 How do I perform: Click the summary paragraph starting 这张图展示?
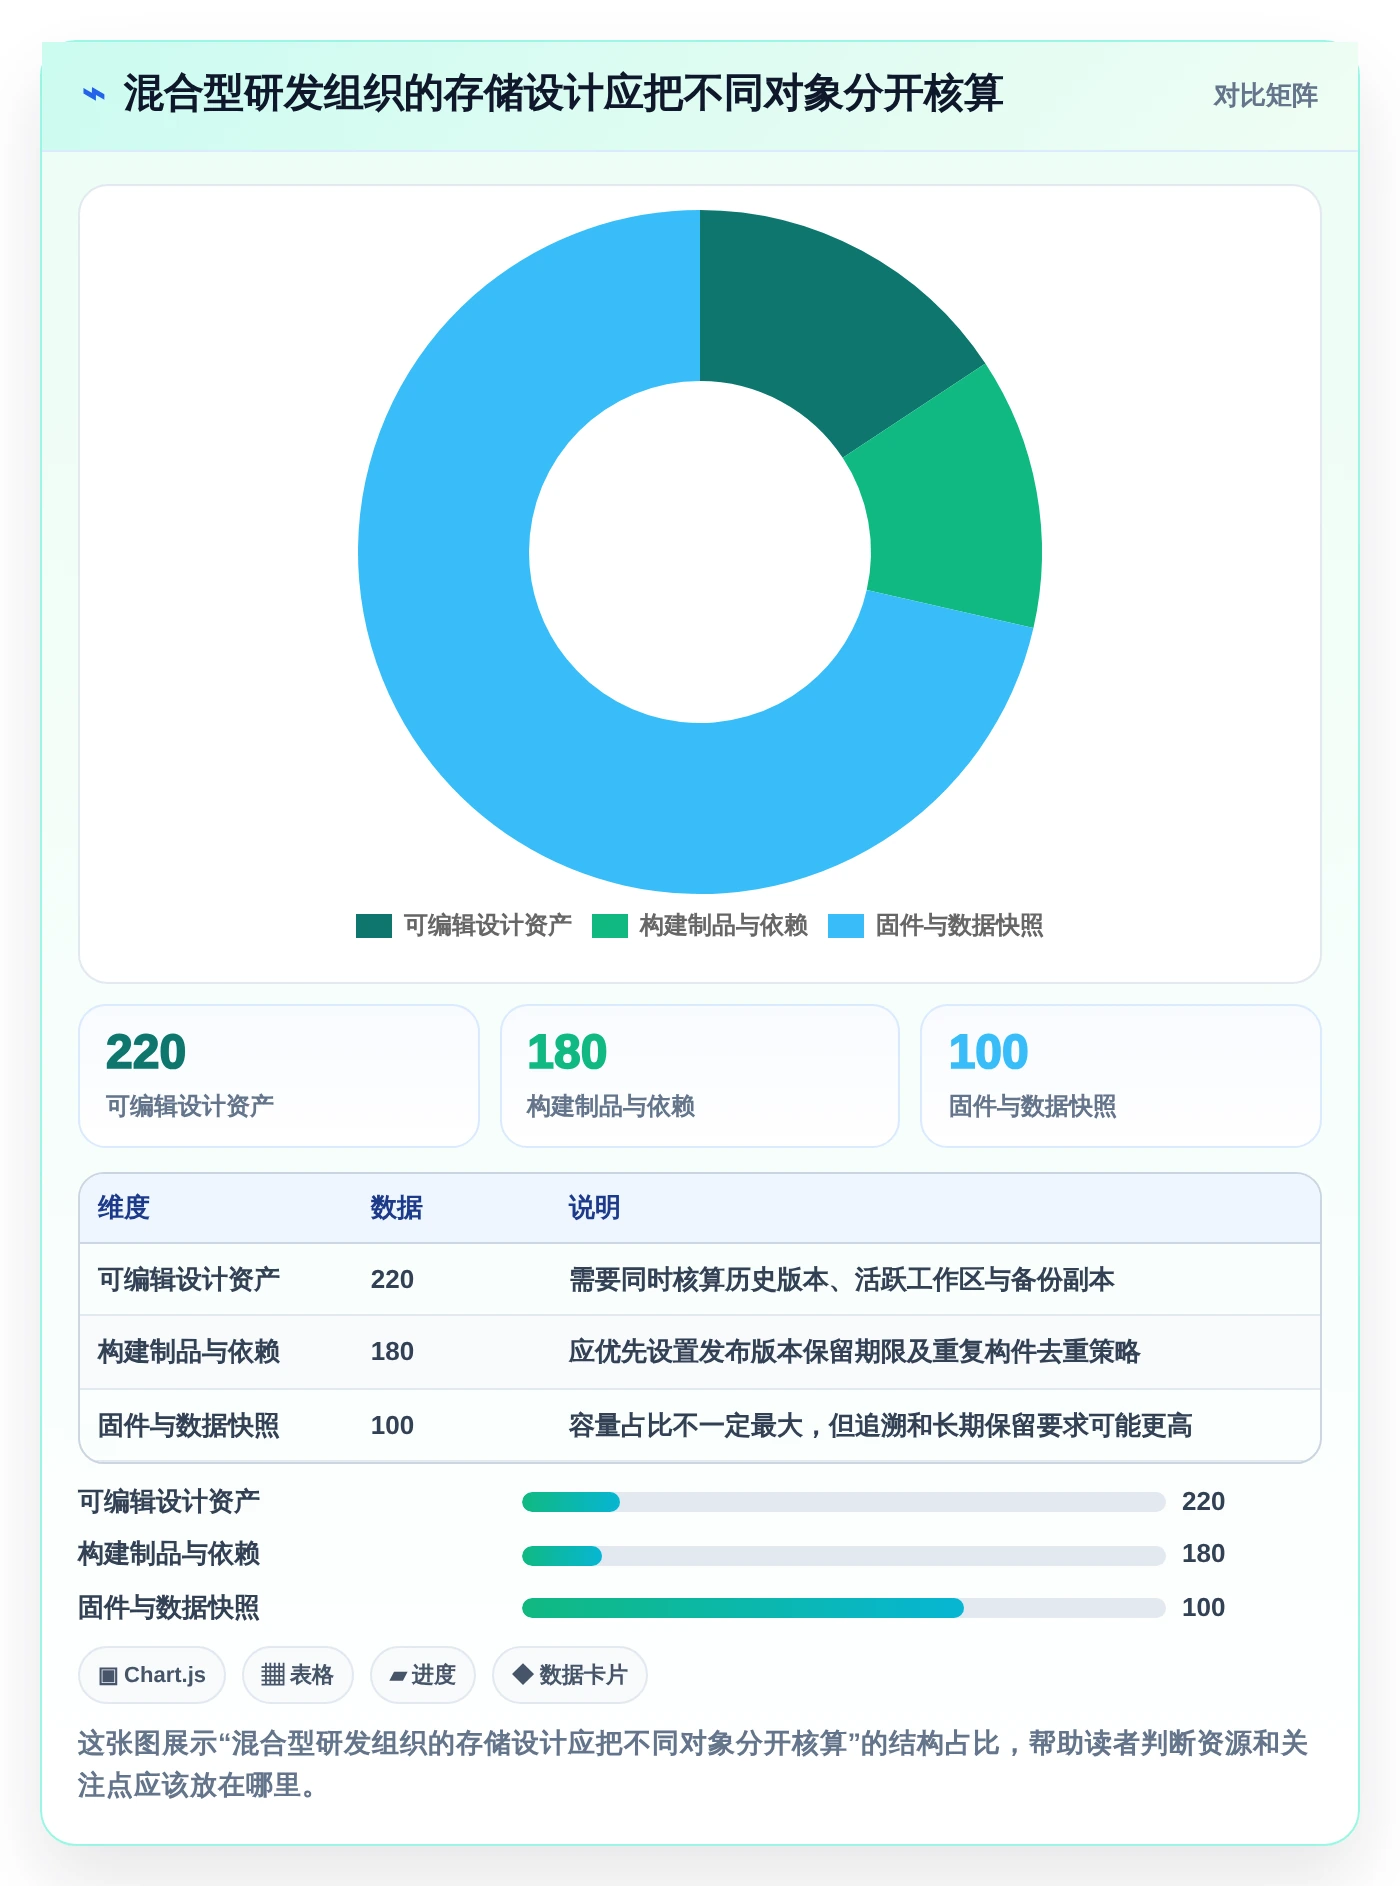[x=693, y=1764]
